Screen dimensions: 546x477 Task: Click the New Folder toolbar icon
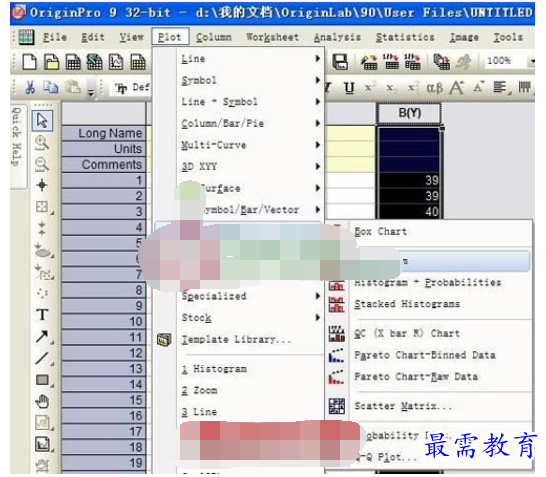click(x=51, y=62)
